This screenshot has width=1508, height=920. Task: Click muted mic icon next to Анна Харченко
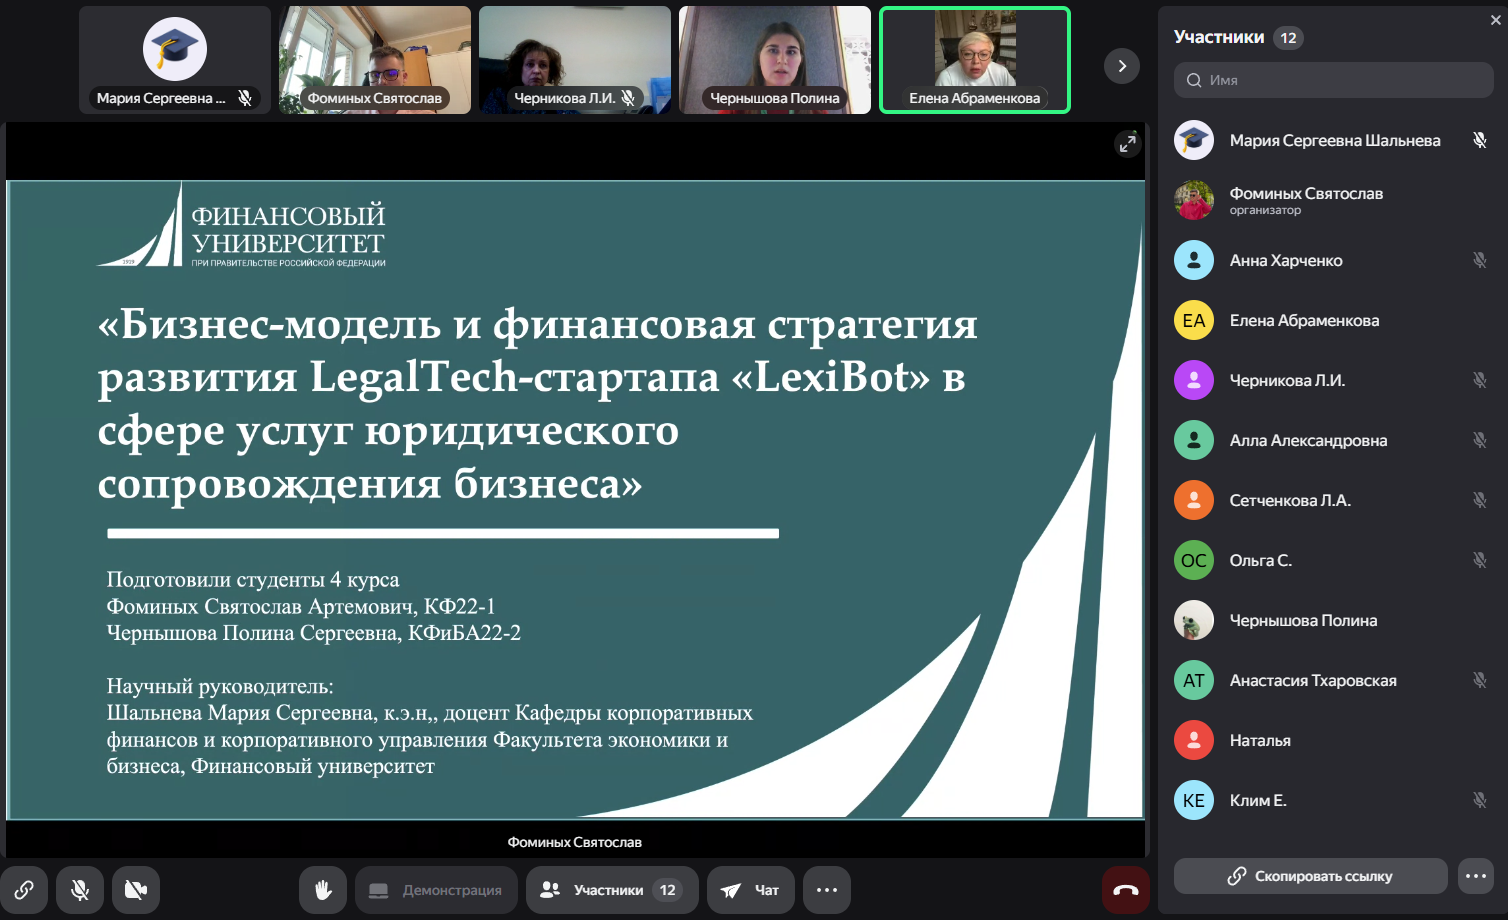(x=1479, y=260)
